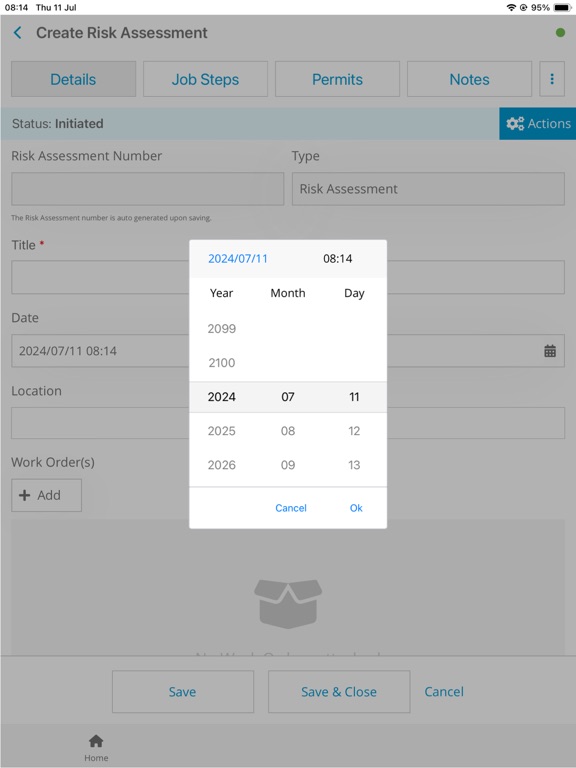The width and height of the screenshot is (576, 768).
Task: Add a work order with Add button
Action: [x=47, y=495]
